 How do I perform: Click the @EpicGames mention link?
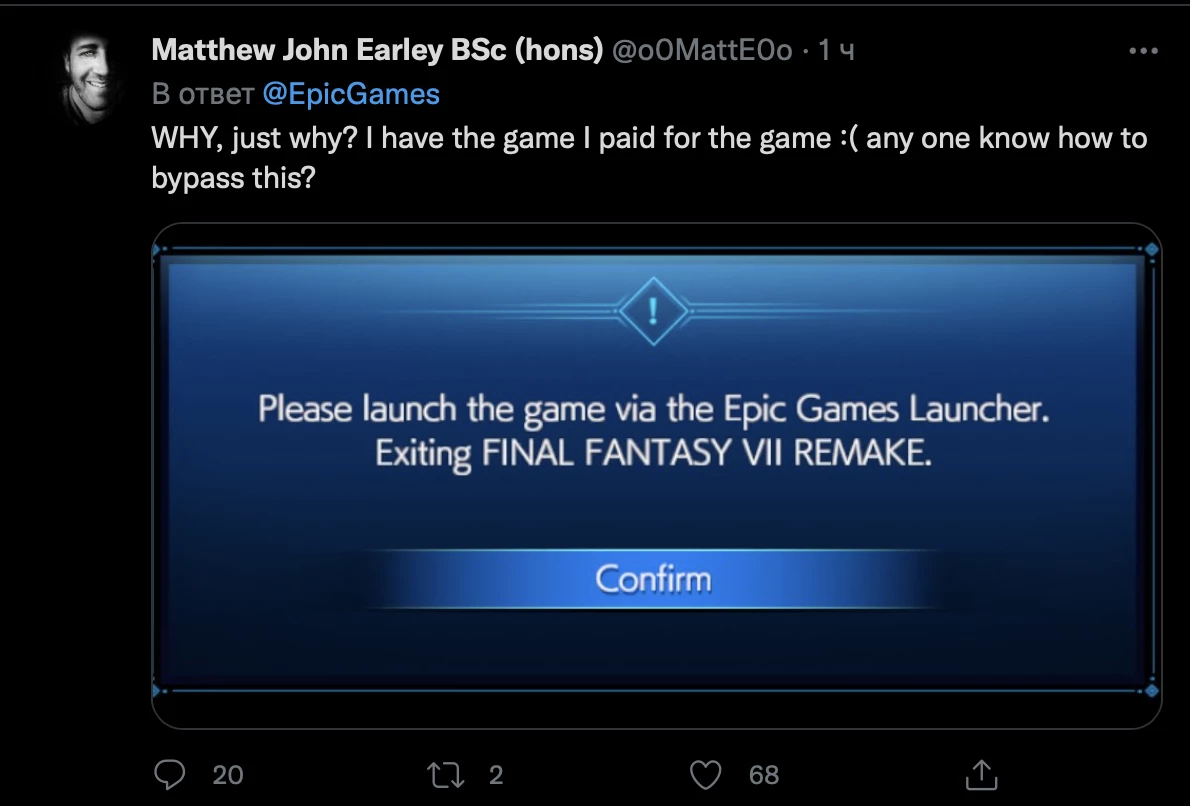click(351, 94)
